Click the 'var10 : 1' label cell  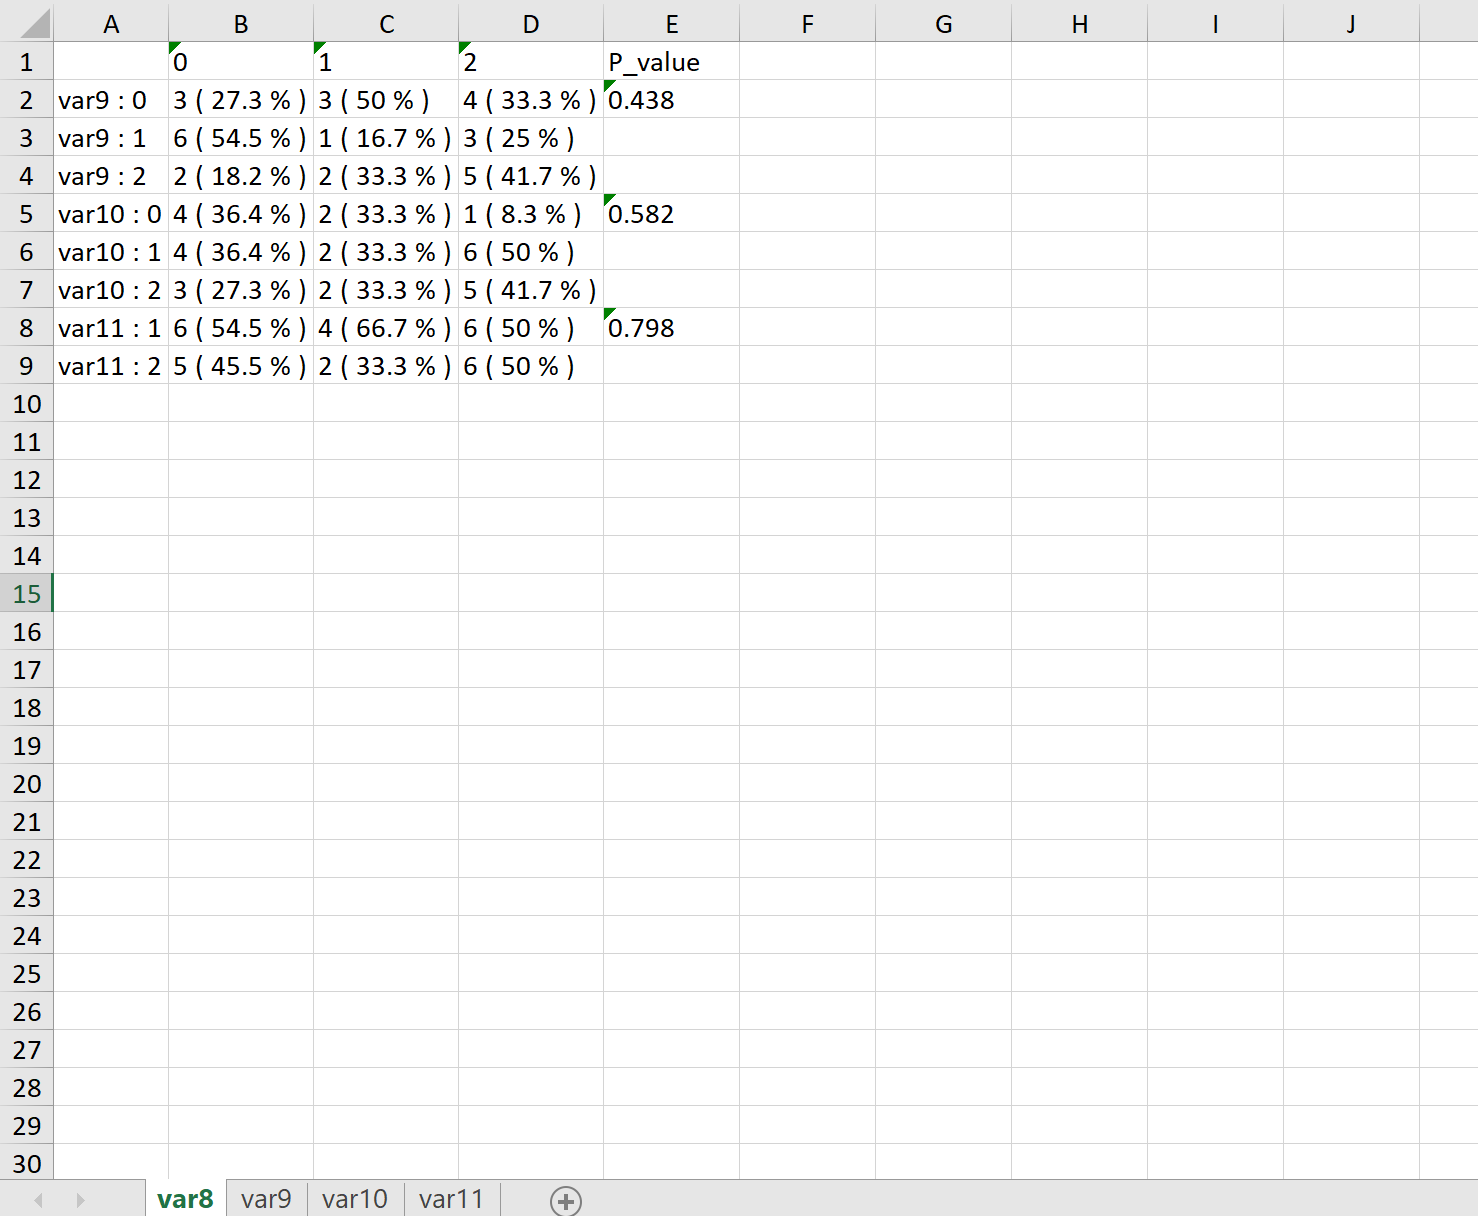(x=111, y=252)
